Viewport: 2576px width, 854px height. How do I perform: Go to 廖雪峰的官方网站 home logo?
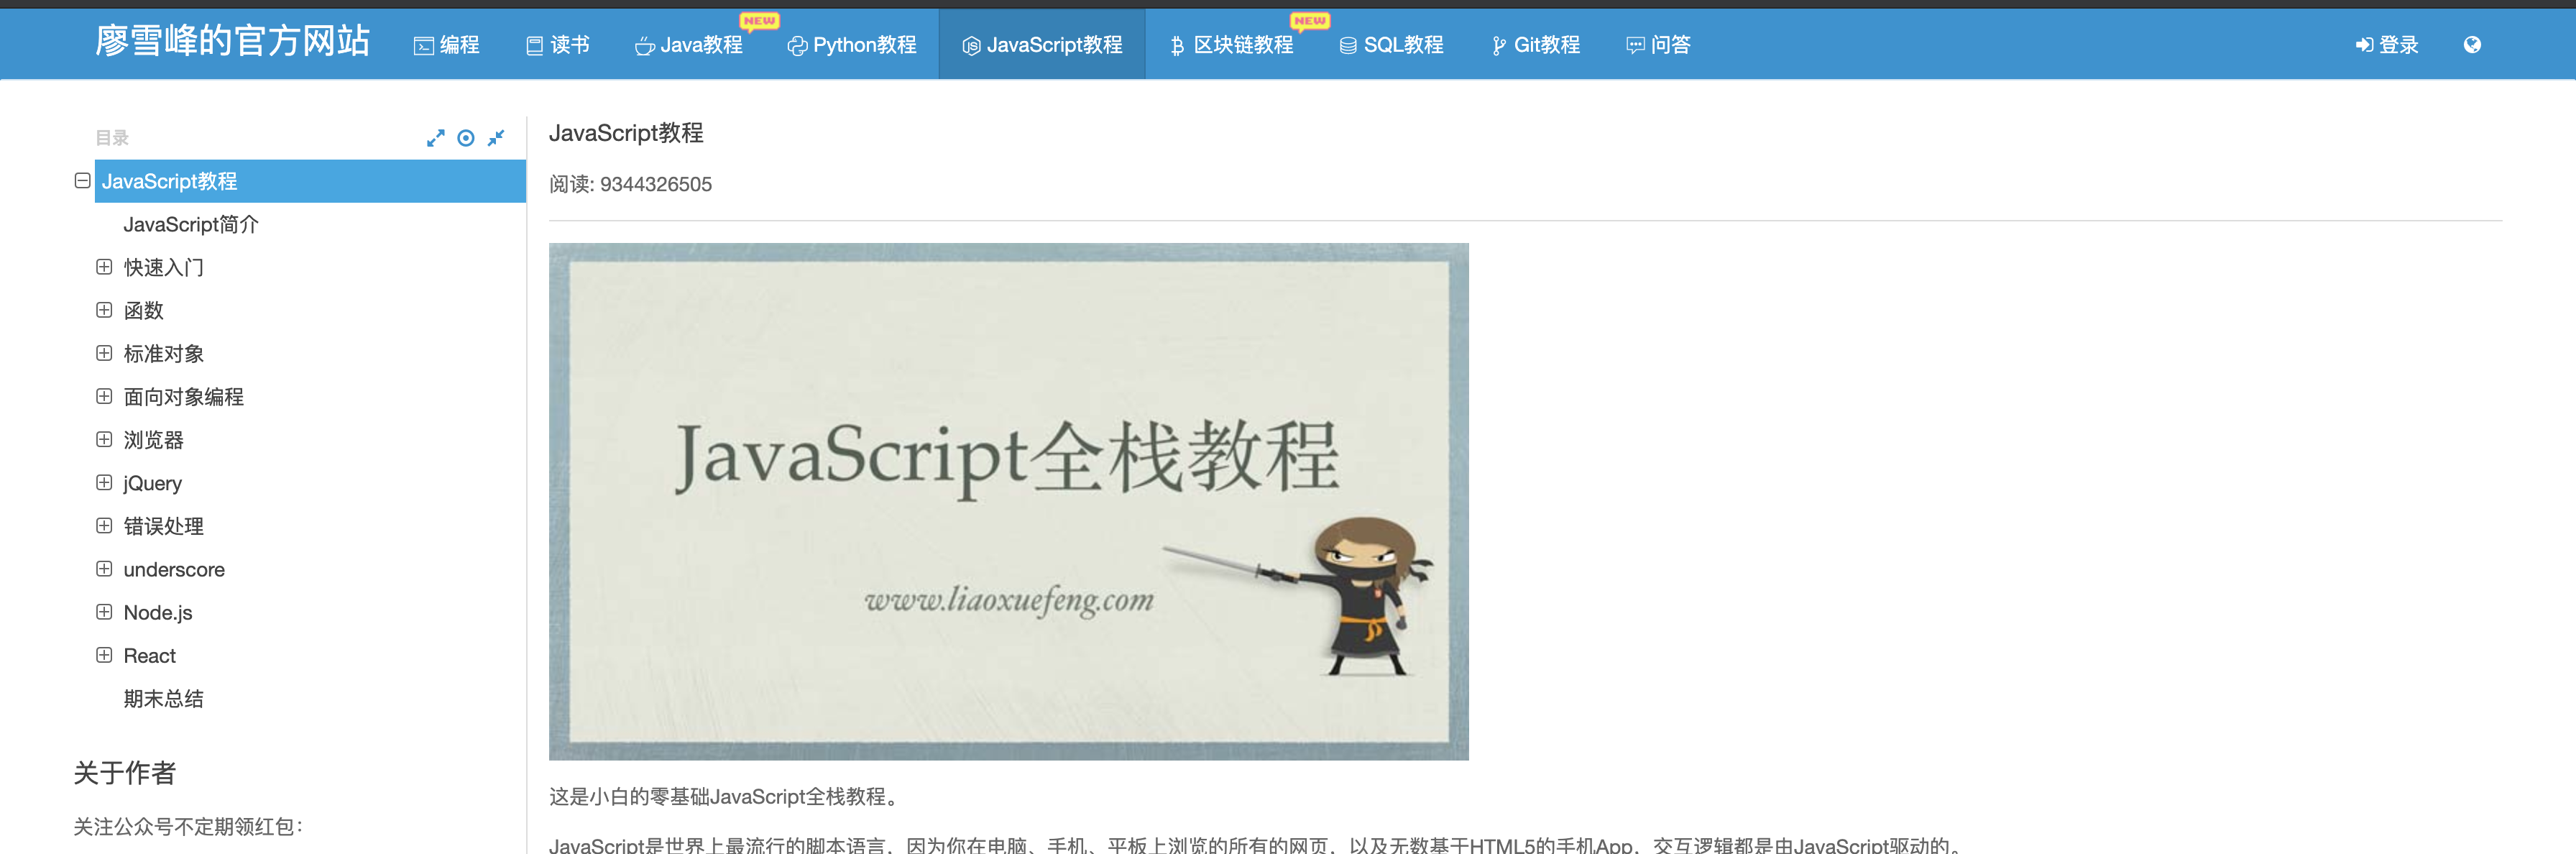click(232, 41)
